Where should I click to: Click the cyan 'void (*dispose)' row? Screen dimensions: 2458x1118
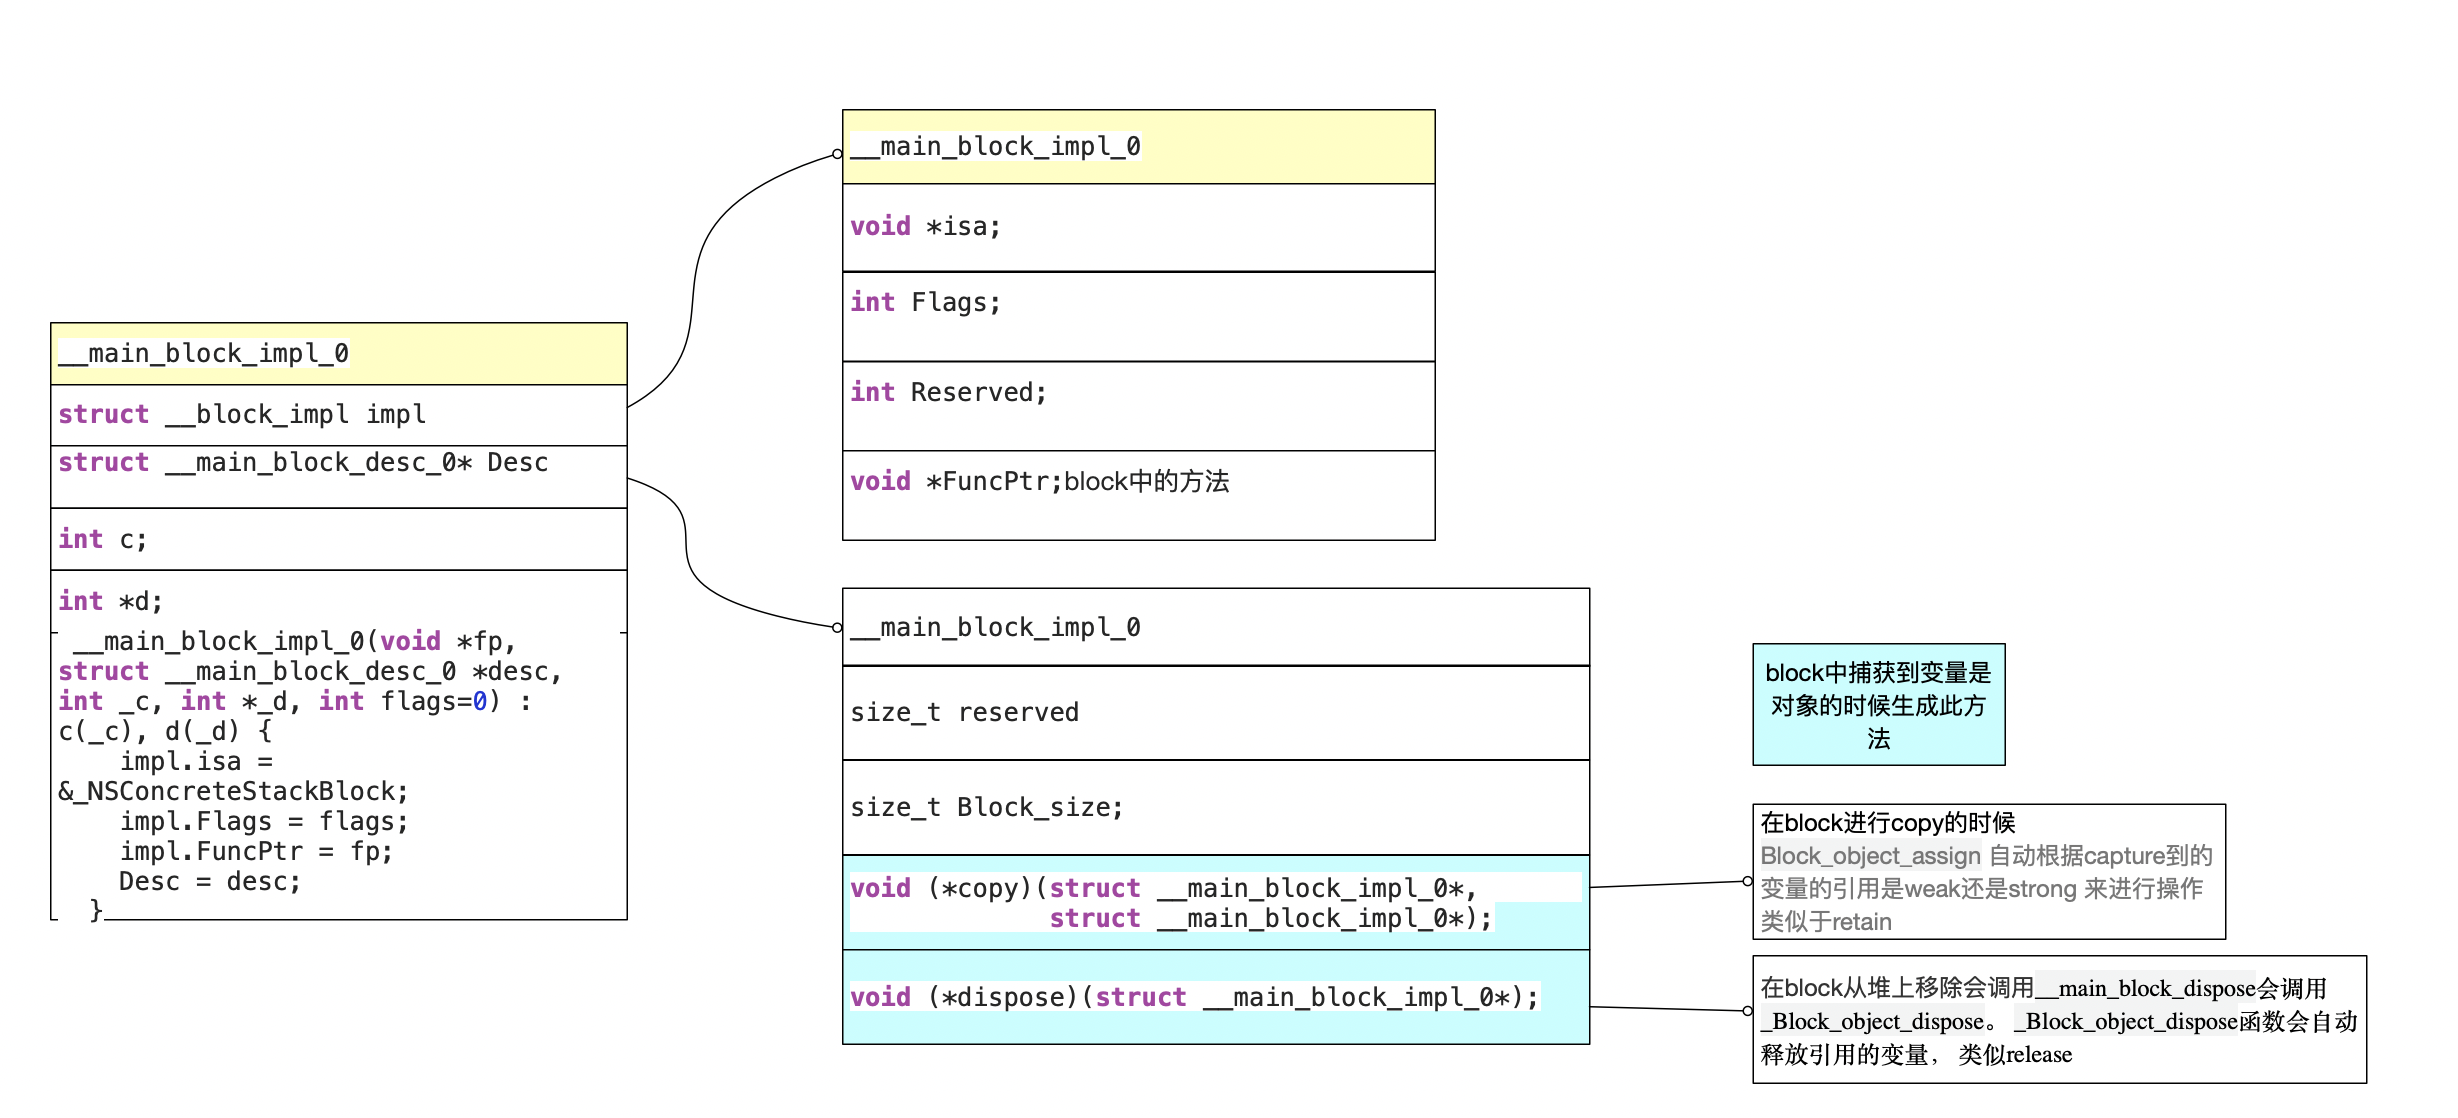tap(1215, 997)
